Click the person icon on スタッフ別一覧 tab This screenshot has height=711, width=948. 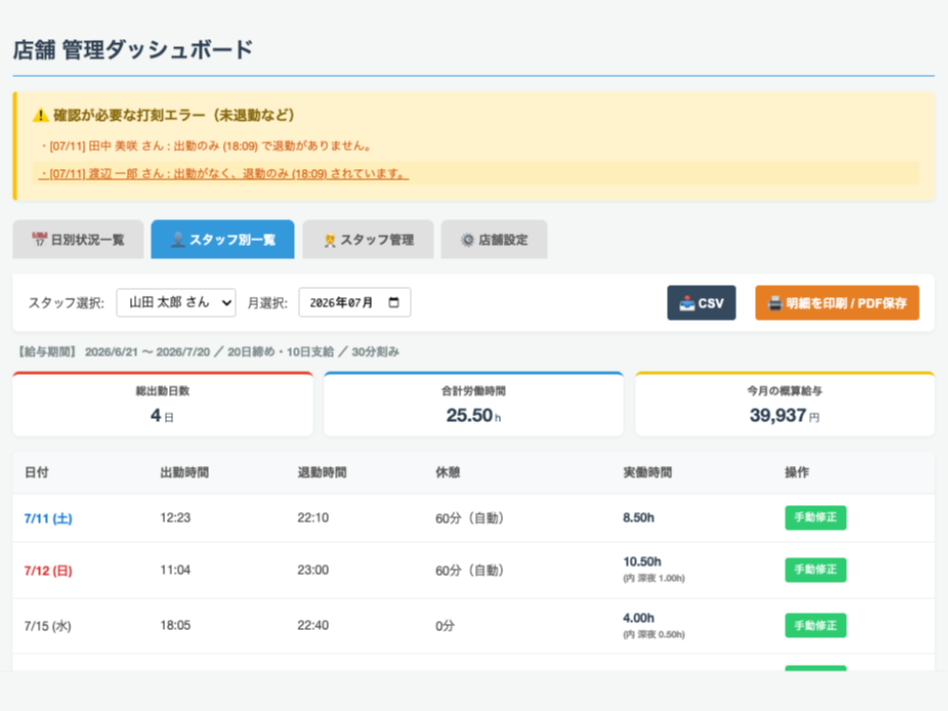coord(178,239)
